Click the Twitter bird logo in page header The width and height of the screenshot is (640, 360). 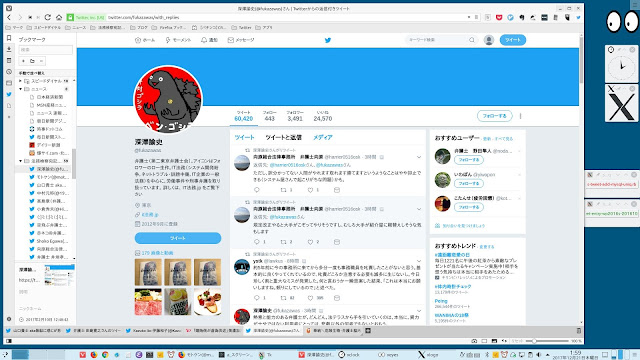[327, 40]
